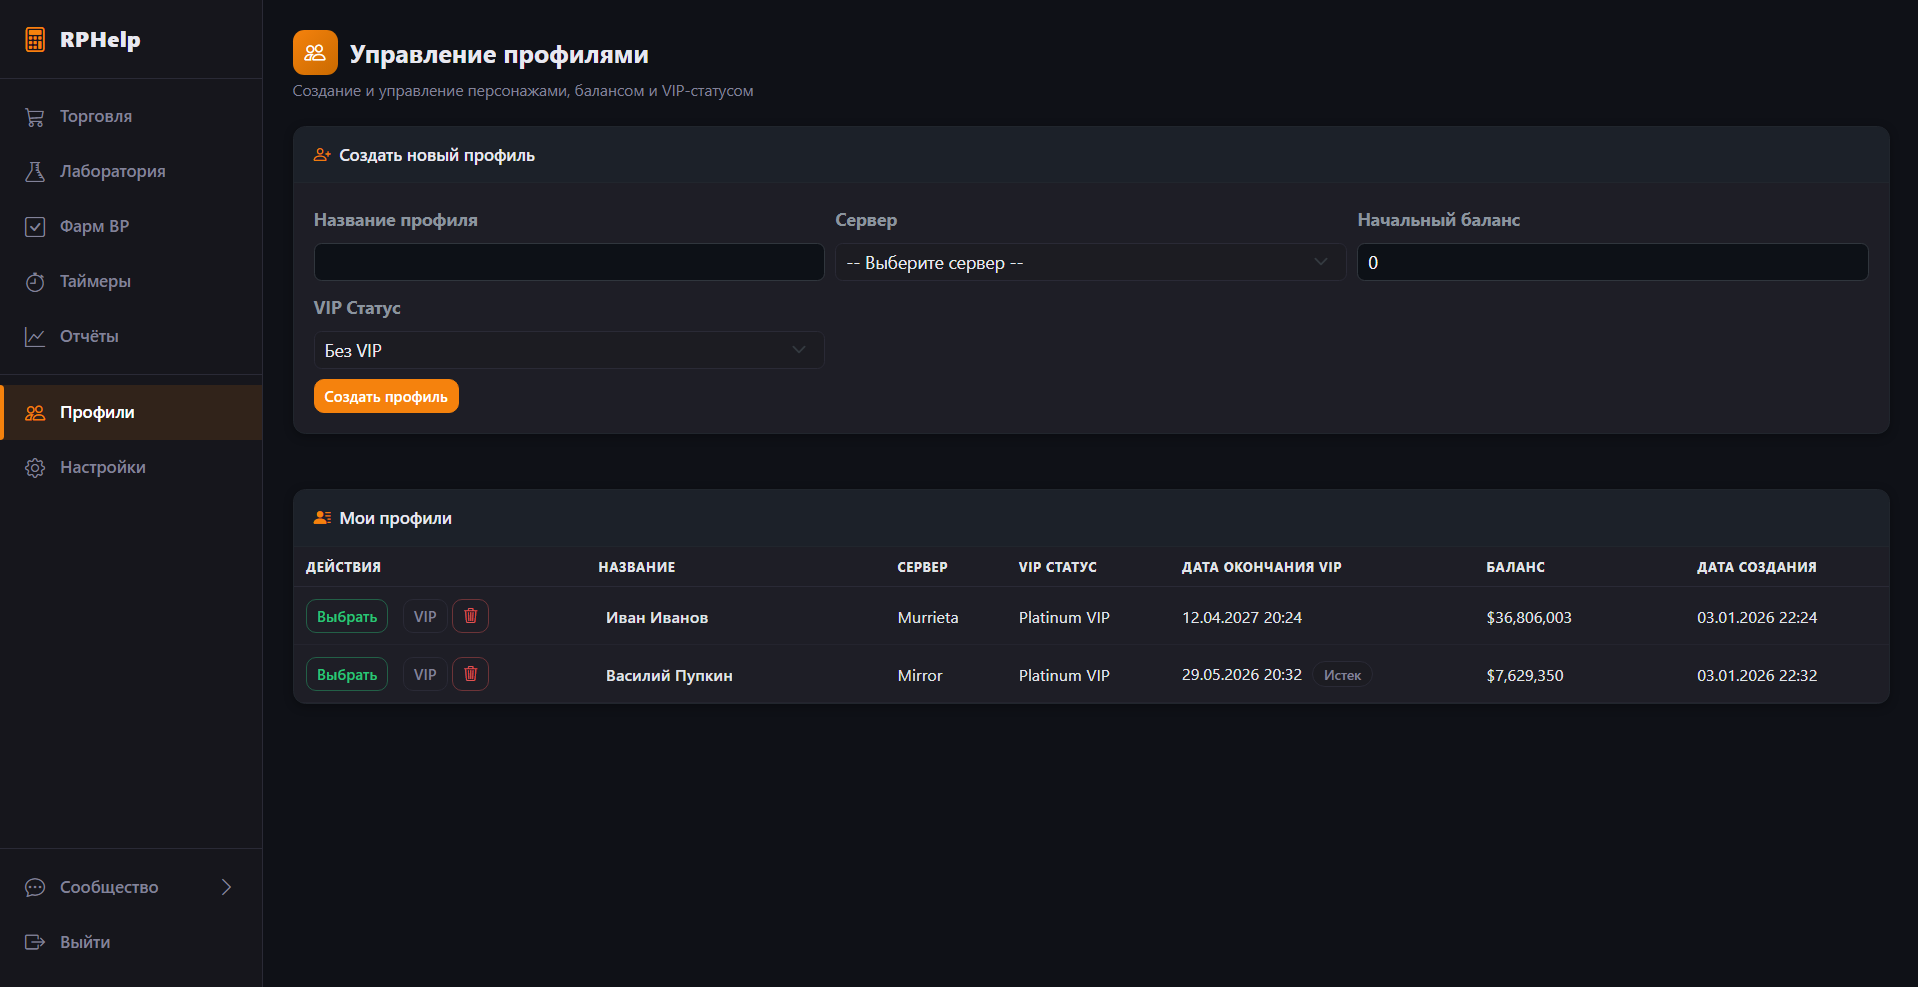Switch to the Таймеры section

click(x=131, y=282)
